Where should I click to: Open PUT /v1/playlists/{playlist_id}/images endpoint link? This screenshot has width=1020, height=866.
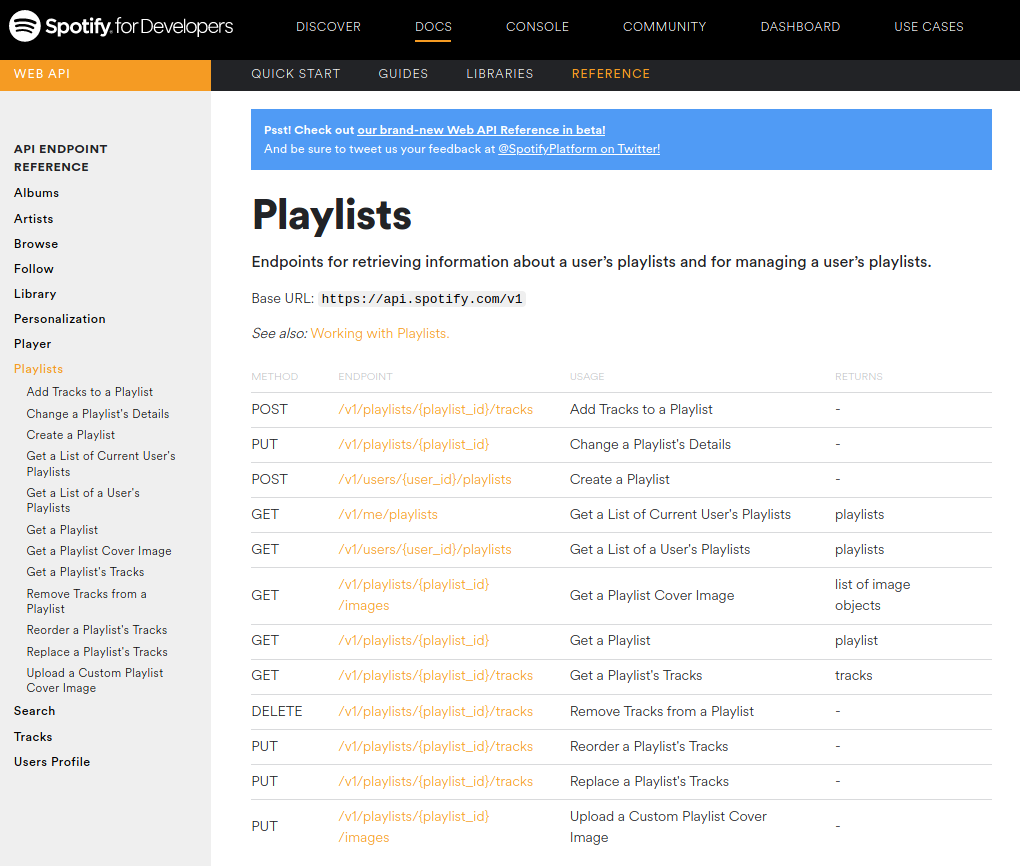414,827
